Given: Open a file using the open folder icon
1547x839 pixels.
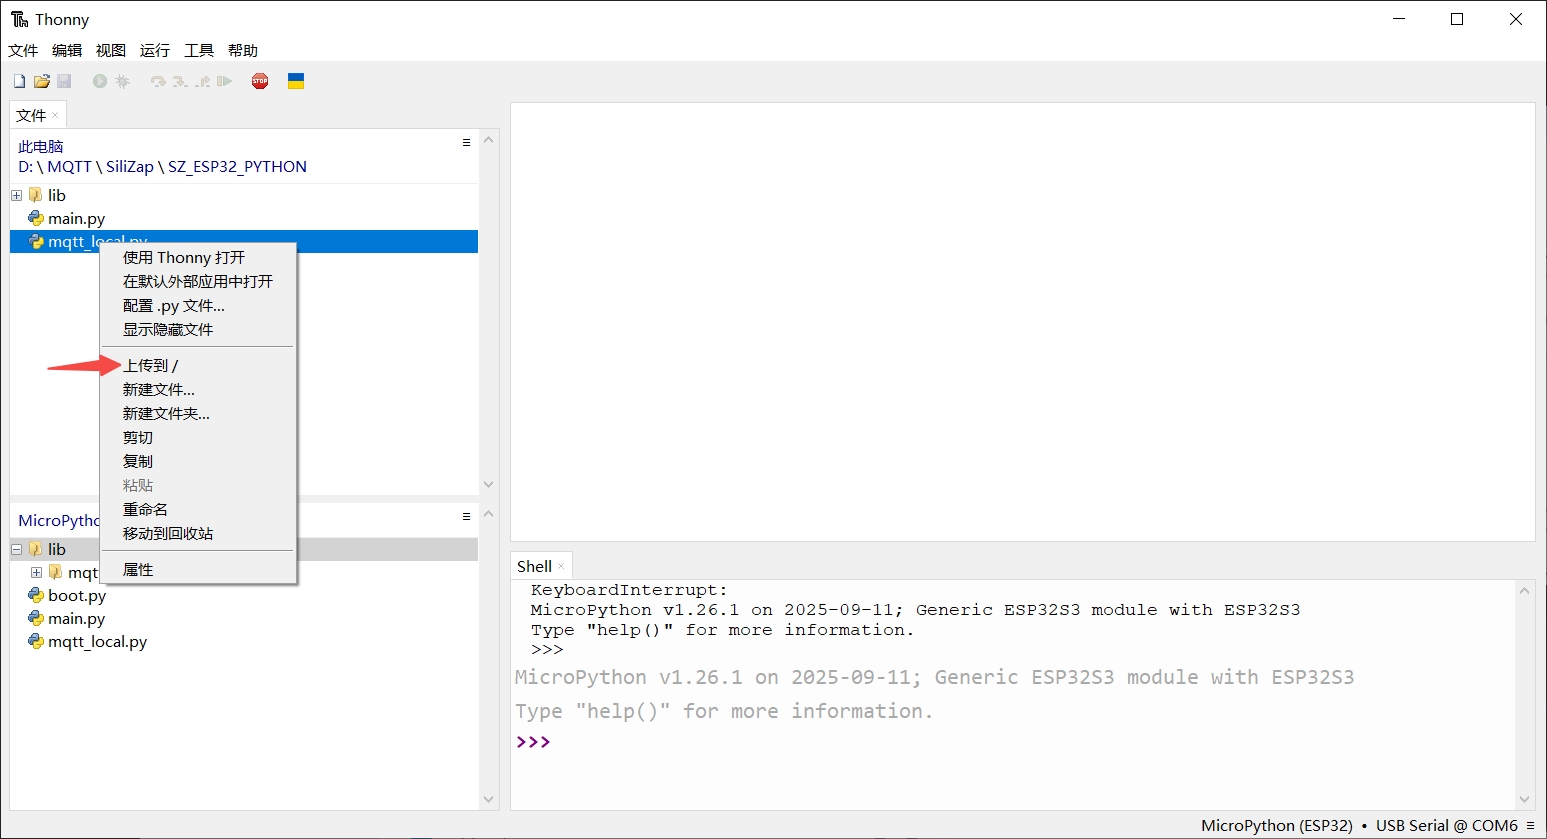Looking at the screenshot, I should (41, 81).
